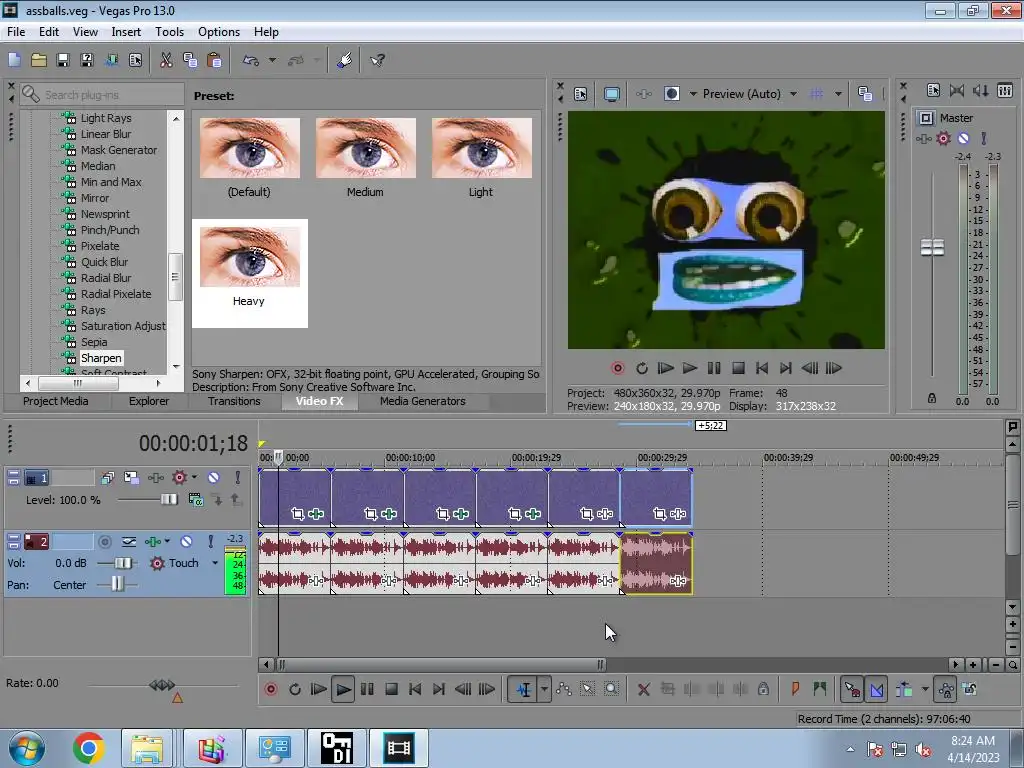The height and width of the screenshot is (768, 1024).
Task: Click the Copy Snapshot to clipboard icon
Action: pyautogui.click(x=865, y=94)
